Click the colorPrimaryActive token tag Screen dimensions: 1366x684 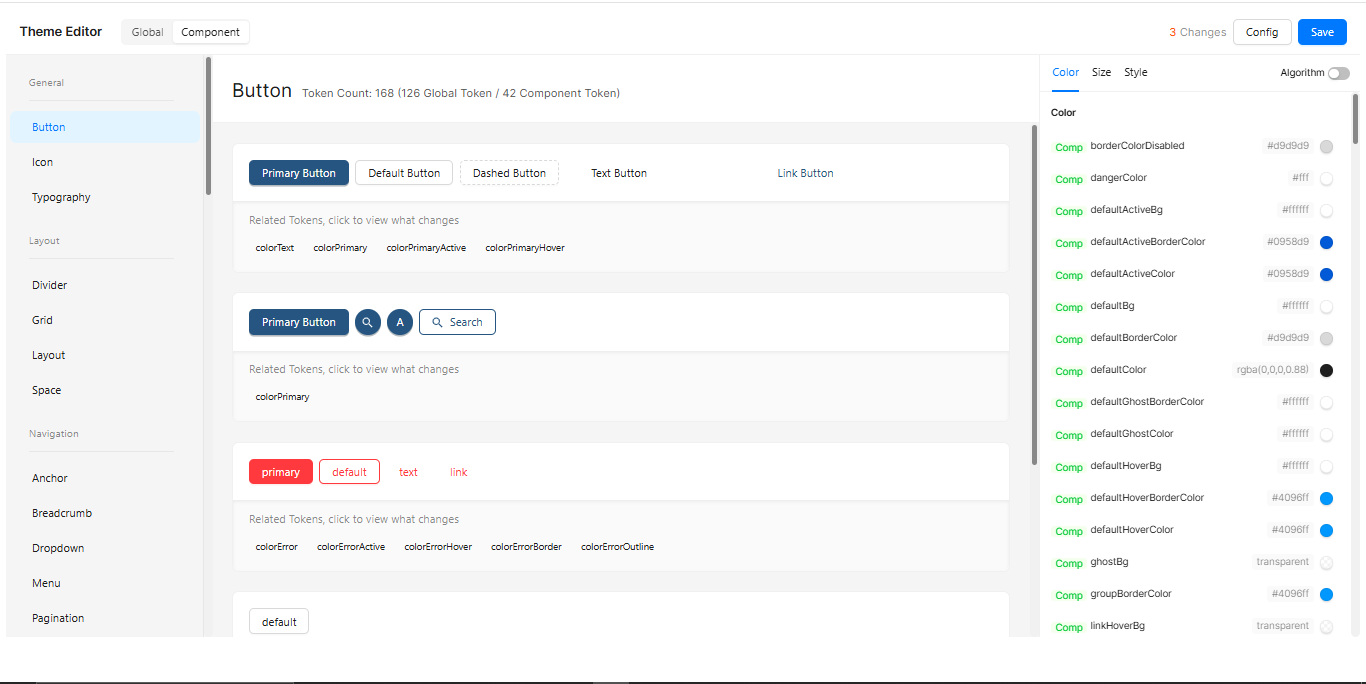pos(426,247)
